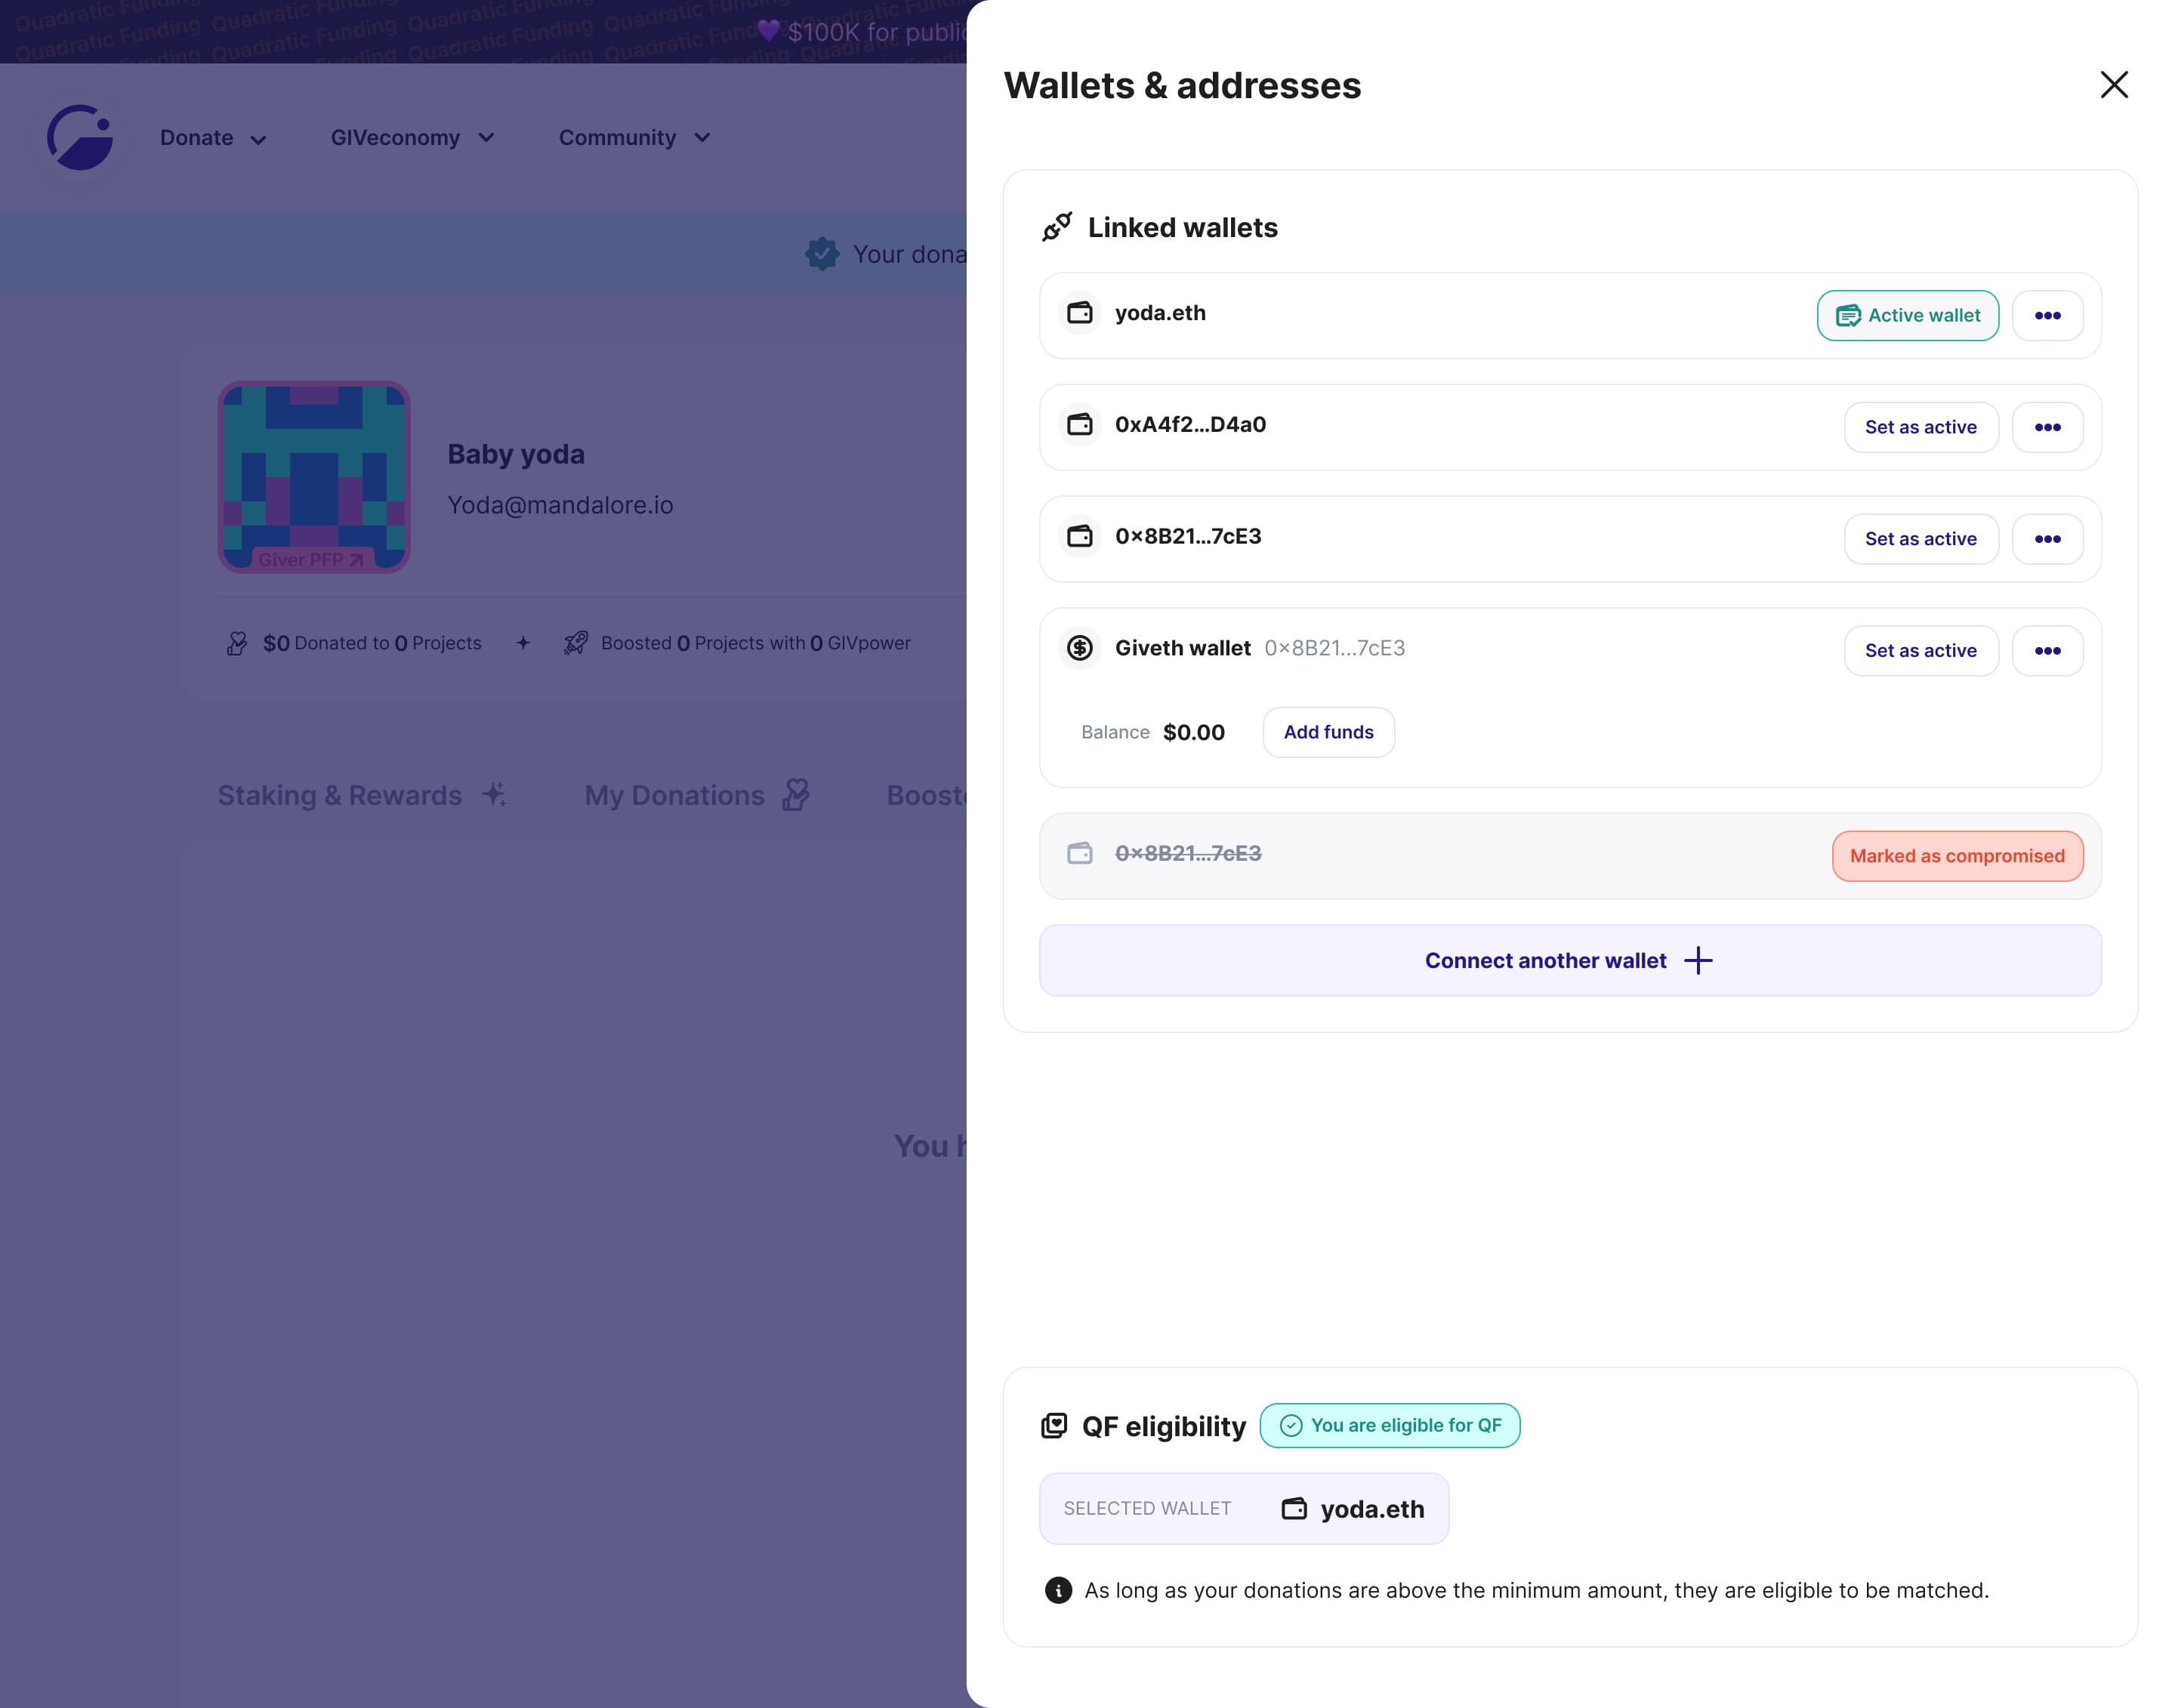Screen dimensions: 2175x1708
Task: Click the Balance $0.00 value
Action: point(1194,732)
